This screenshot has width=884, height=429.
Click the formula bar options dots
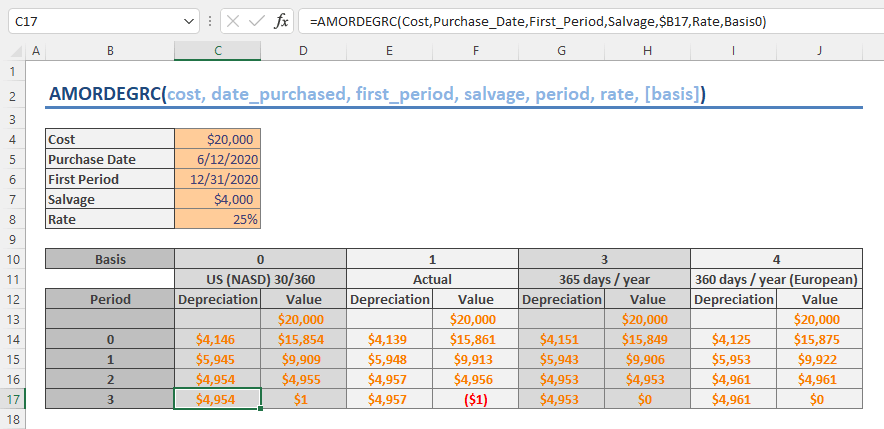coord(210,21)
